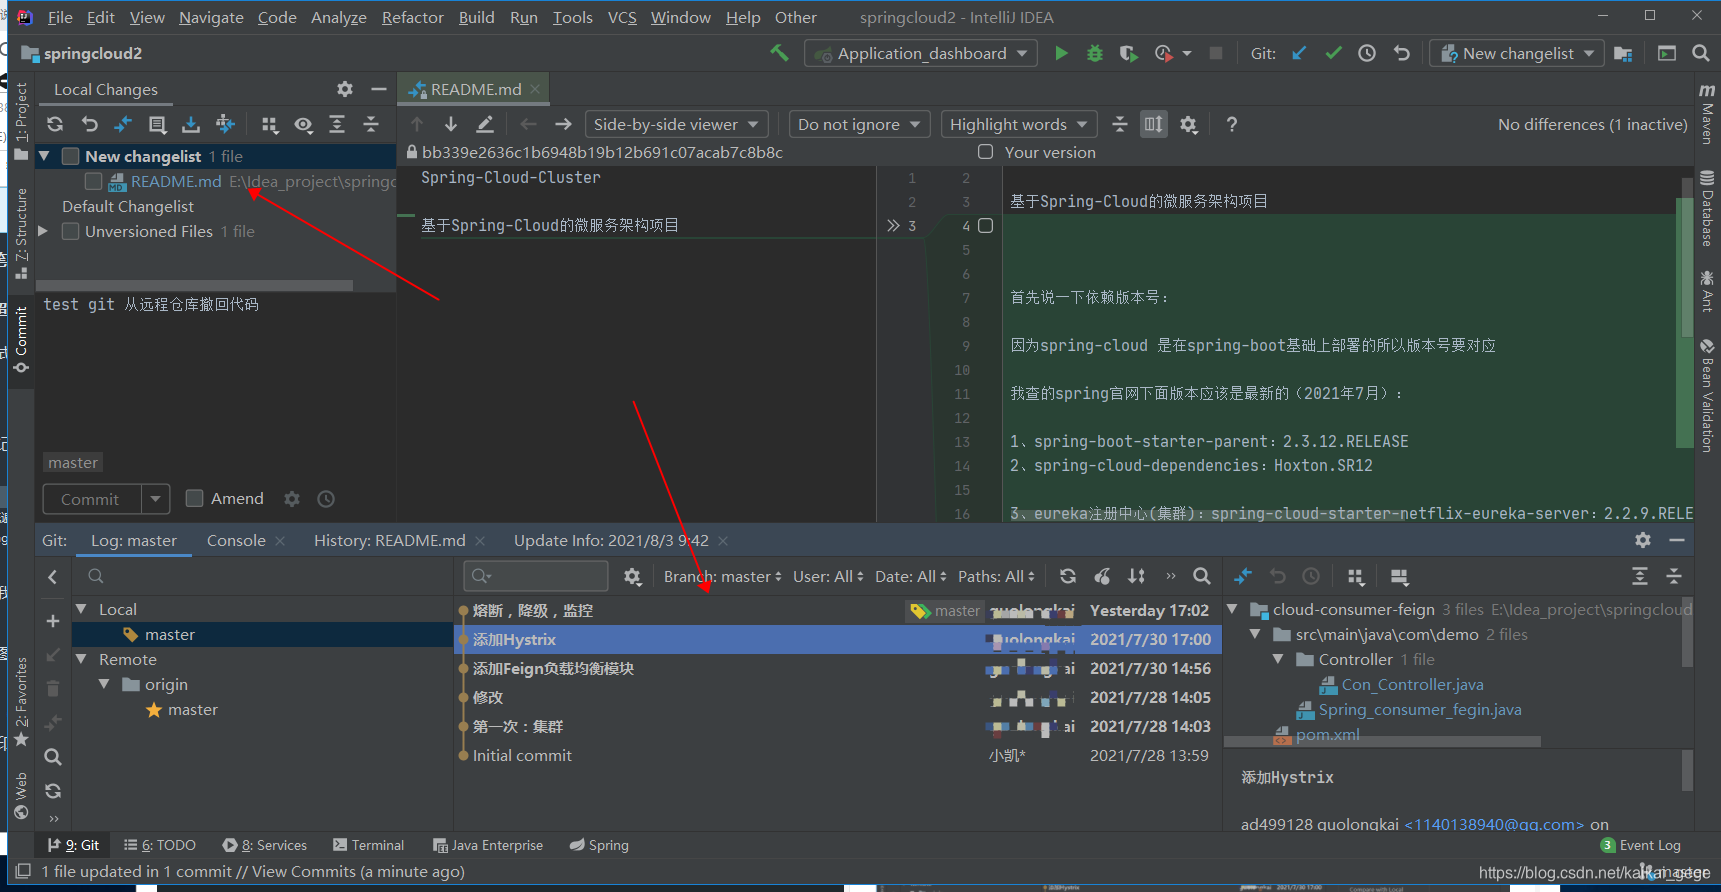
Task: Click the changes tree horizontal scrollbar
Action: (x=195, y=285)
